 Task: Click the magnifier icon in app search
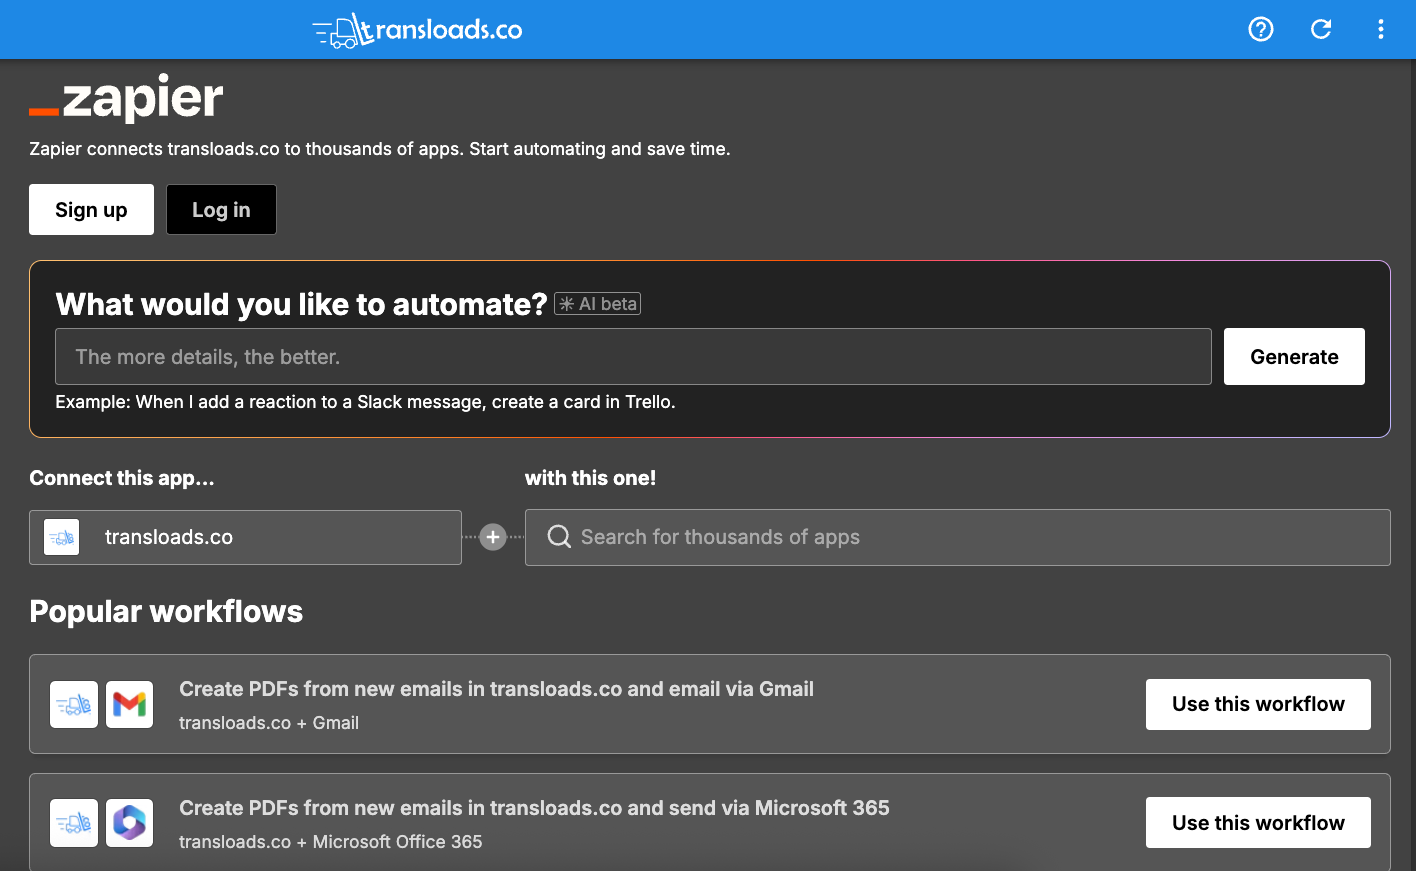(x=560, y=537)
